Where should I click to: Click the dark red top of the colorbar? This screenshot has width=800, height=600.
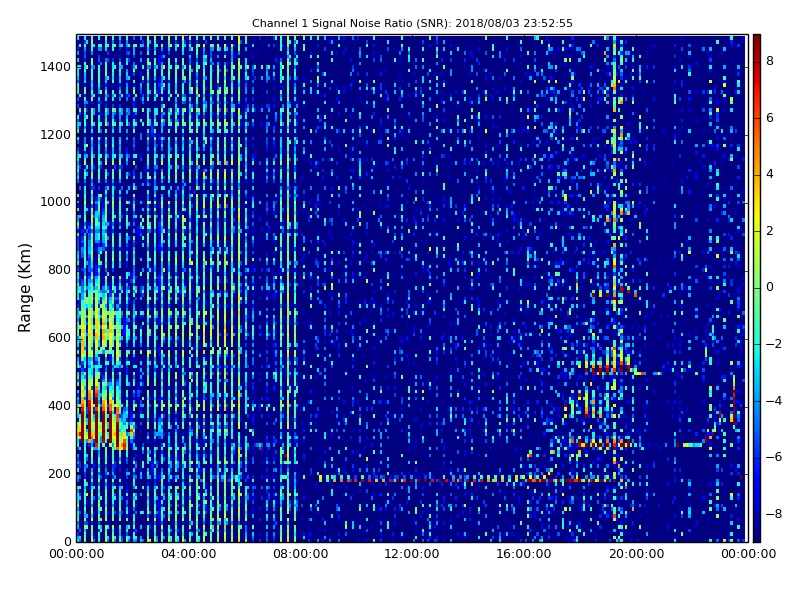(x=757, y=41)
